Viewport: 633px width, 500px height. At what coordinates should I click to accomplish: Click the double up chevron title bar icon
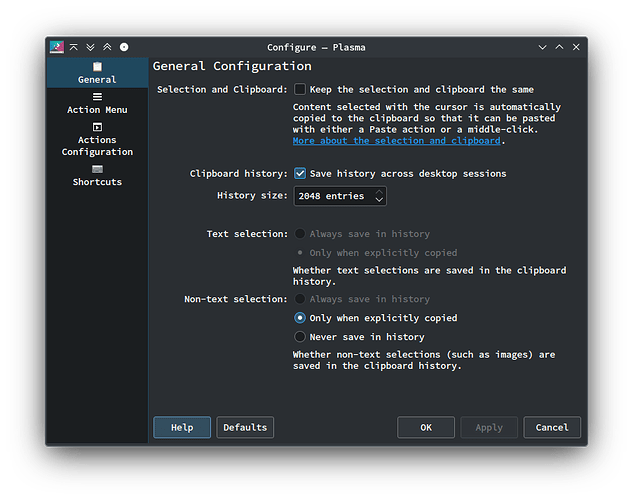tap(107, 47)
